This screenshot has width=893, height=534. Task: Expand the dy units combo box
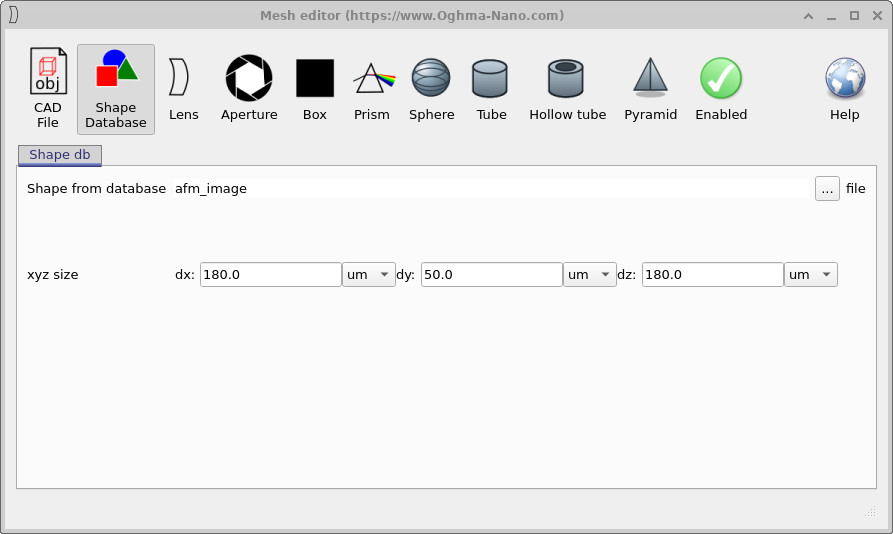tap(590, 275)
